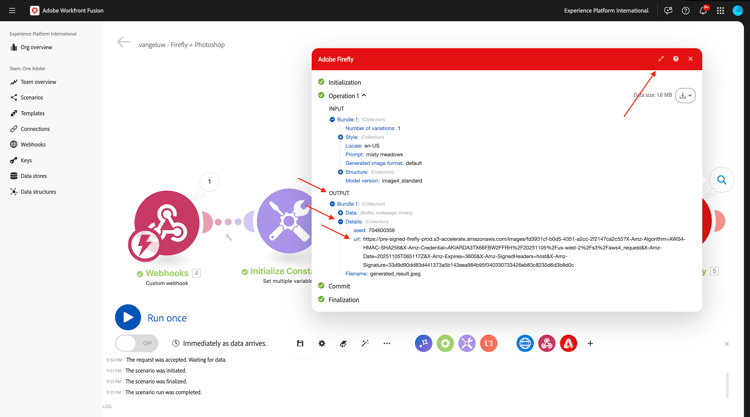The width and height of the screenshot is (750, 417).
Task: Collapse the Adobe Firefly panel with resize icon
Action: (661, 59)
